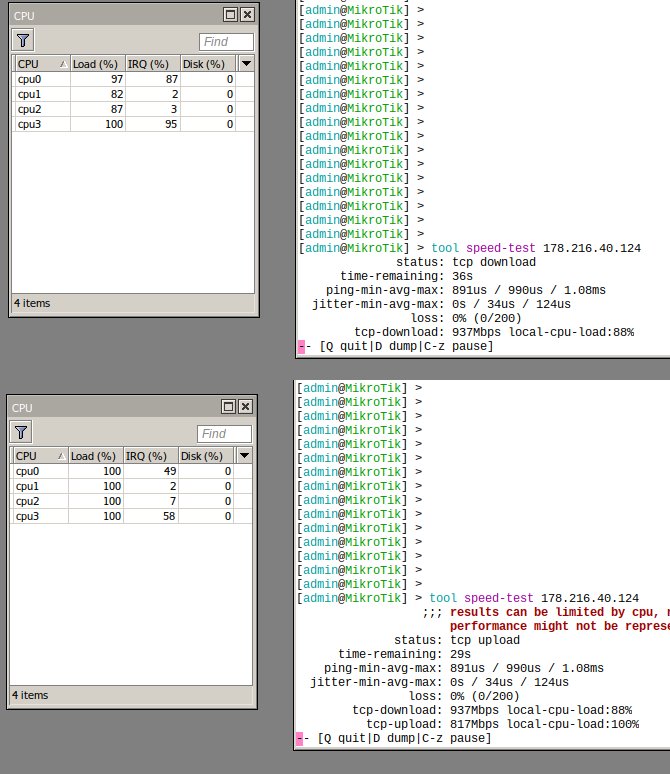The width and height of the screenshot is (670, 774).
Task: Select the cpu2 row in the upper CPU window
Action: click(x=133, y=109)
